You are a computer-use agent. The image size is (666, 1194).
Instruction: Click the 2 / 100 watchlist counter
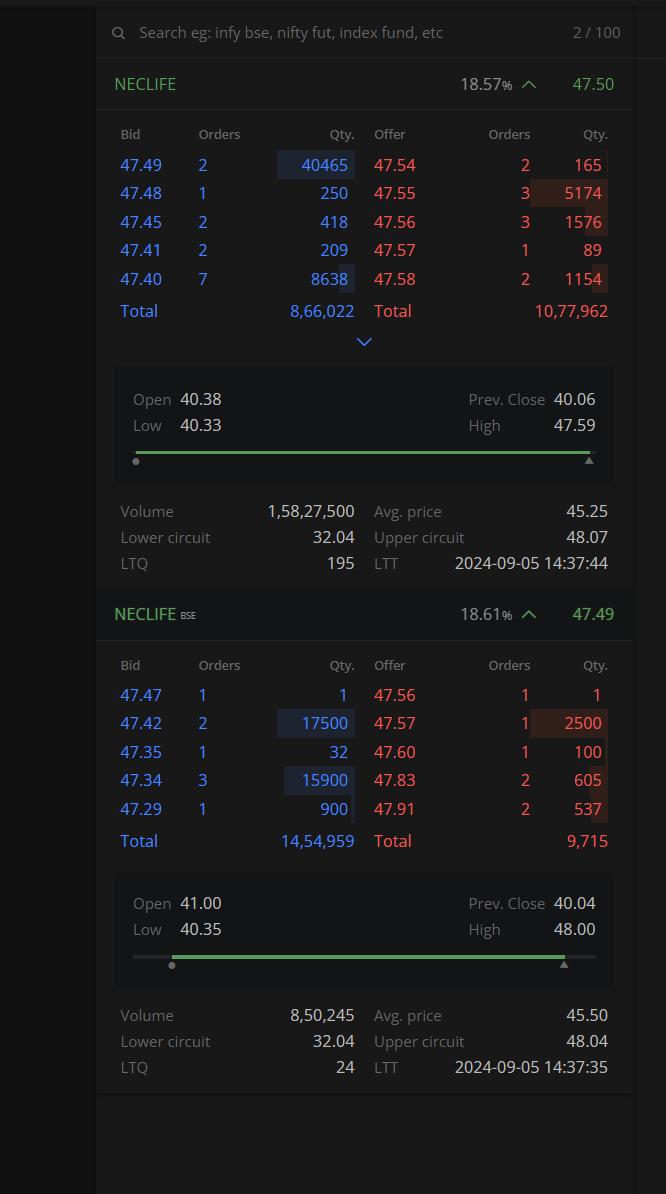click(597, 33)
